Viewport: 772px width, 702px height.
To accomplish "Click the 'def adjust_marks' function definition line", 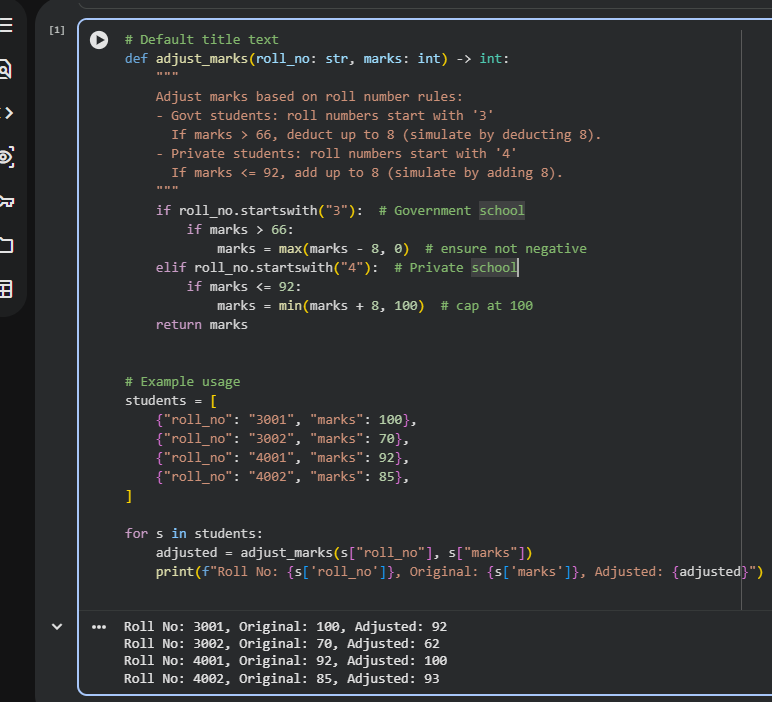I will [317, 59].
